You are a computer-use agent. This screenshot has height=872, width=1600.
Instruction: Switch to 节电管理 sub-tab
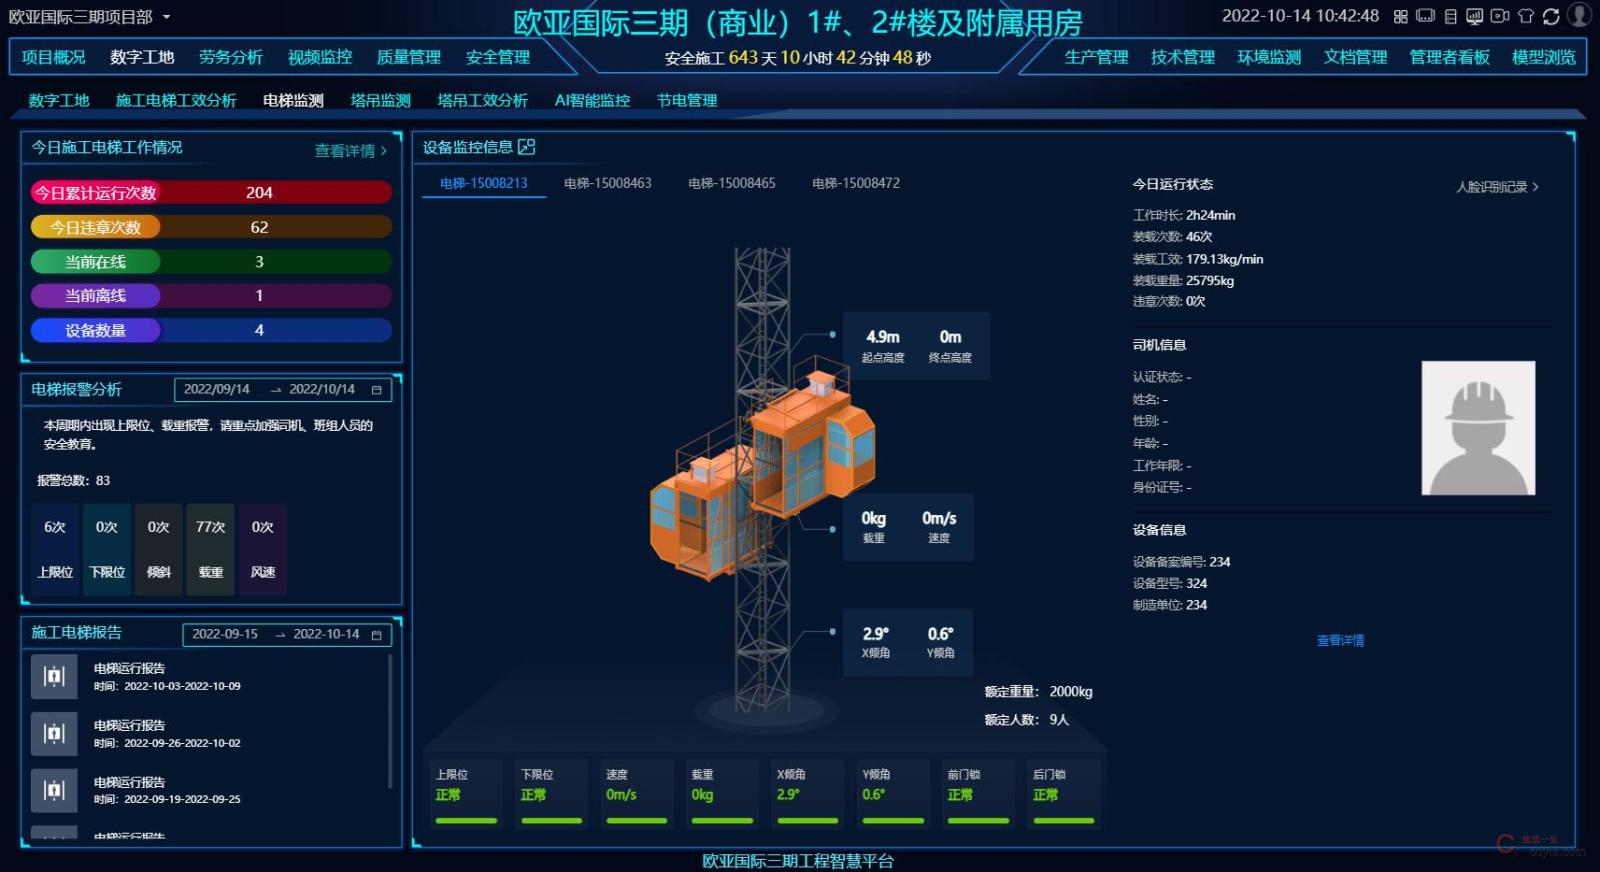tap(687, 100)
